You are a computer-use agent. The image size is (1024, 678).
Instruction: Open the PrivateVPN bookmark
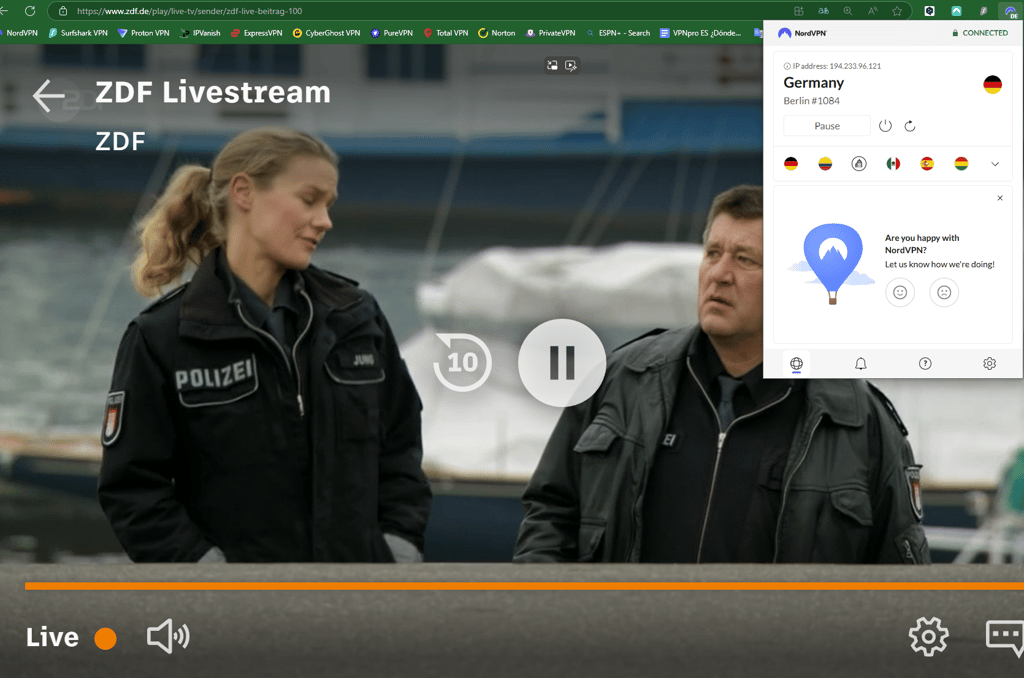pos(551,33)
